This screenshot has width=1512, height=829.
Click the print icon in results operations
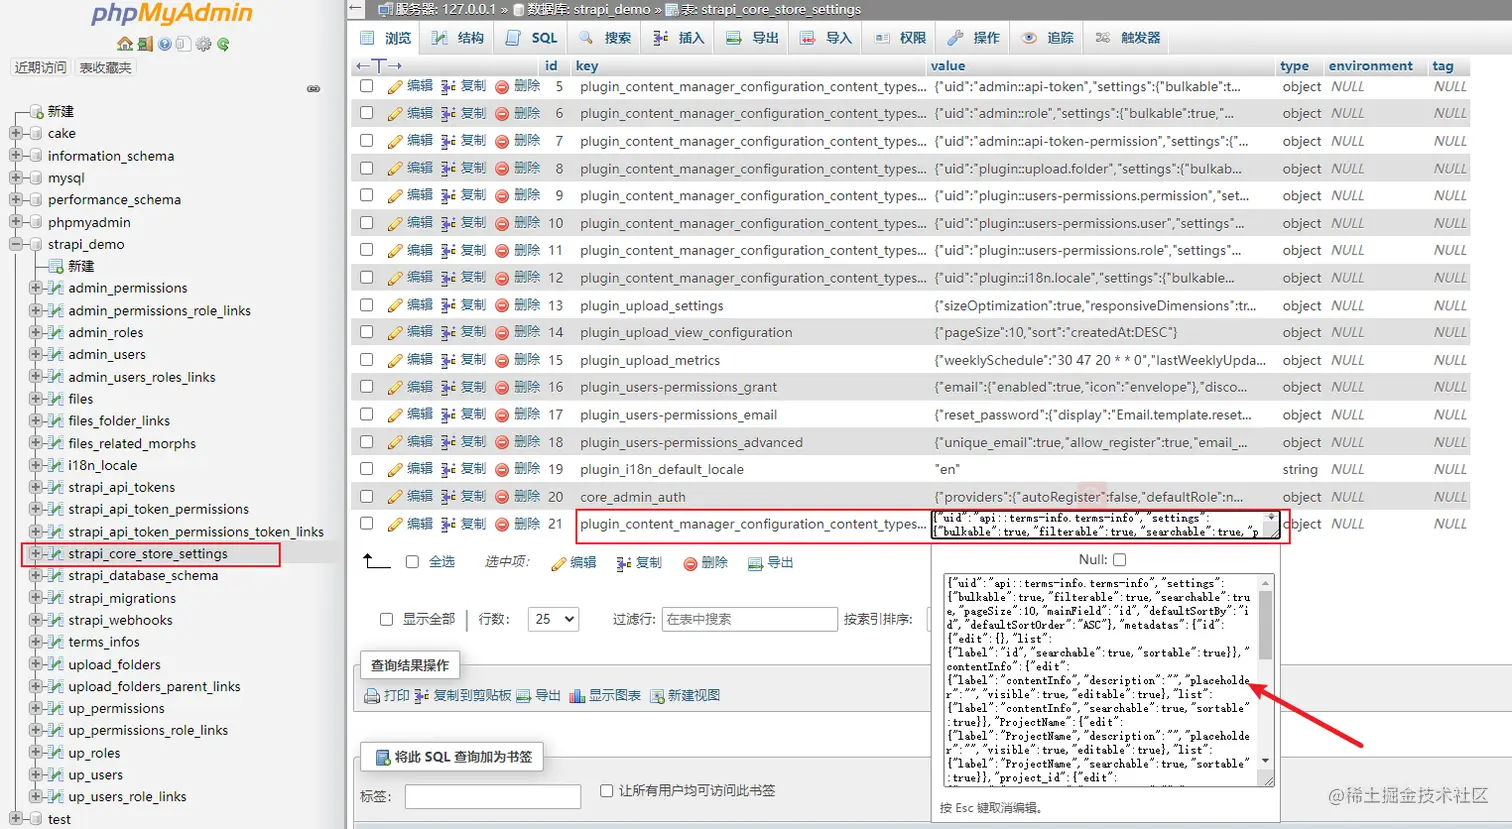[x=372, y=696]
